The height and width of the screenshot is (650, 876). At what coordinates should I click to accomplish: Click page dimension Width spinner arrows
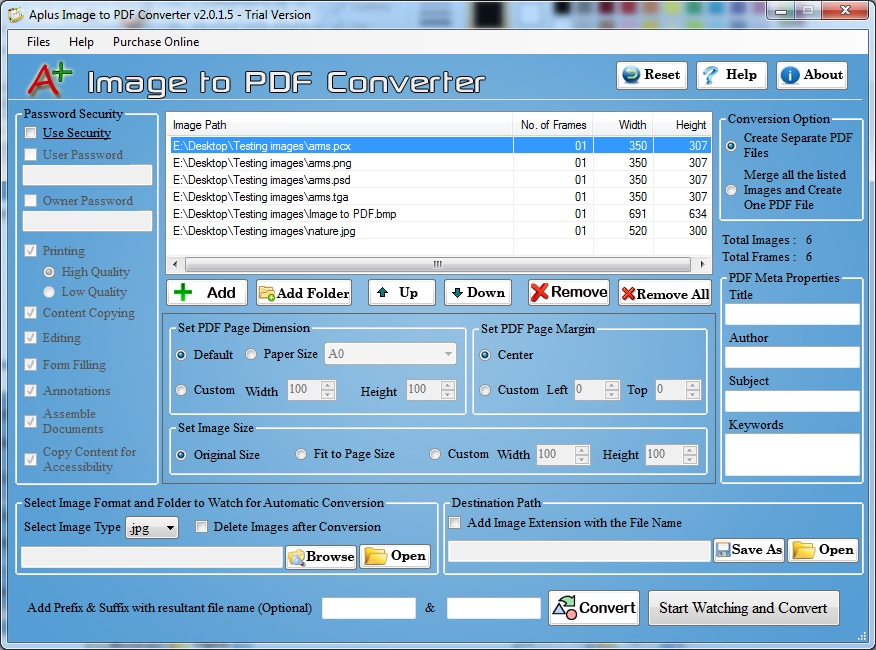[x=328, y=390]
